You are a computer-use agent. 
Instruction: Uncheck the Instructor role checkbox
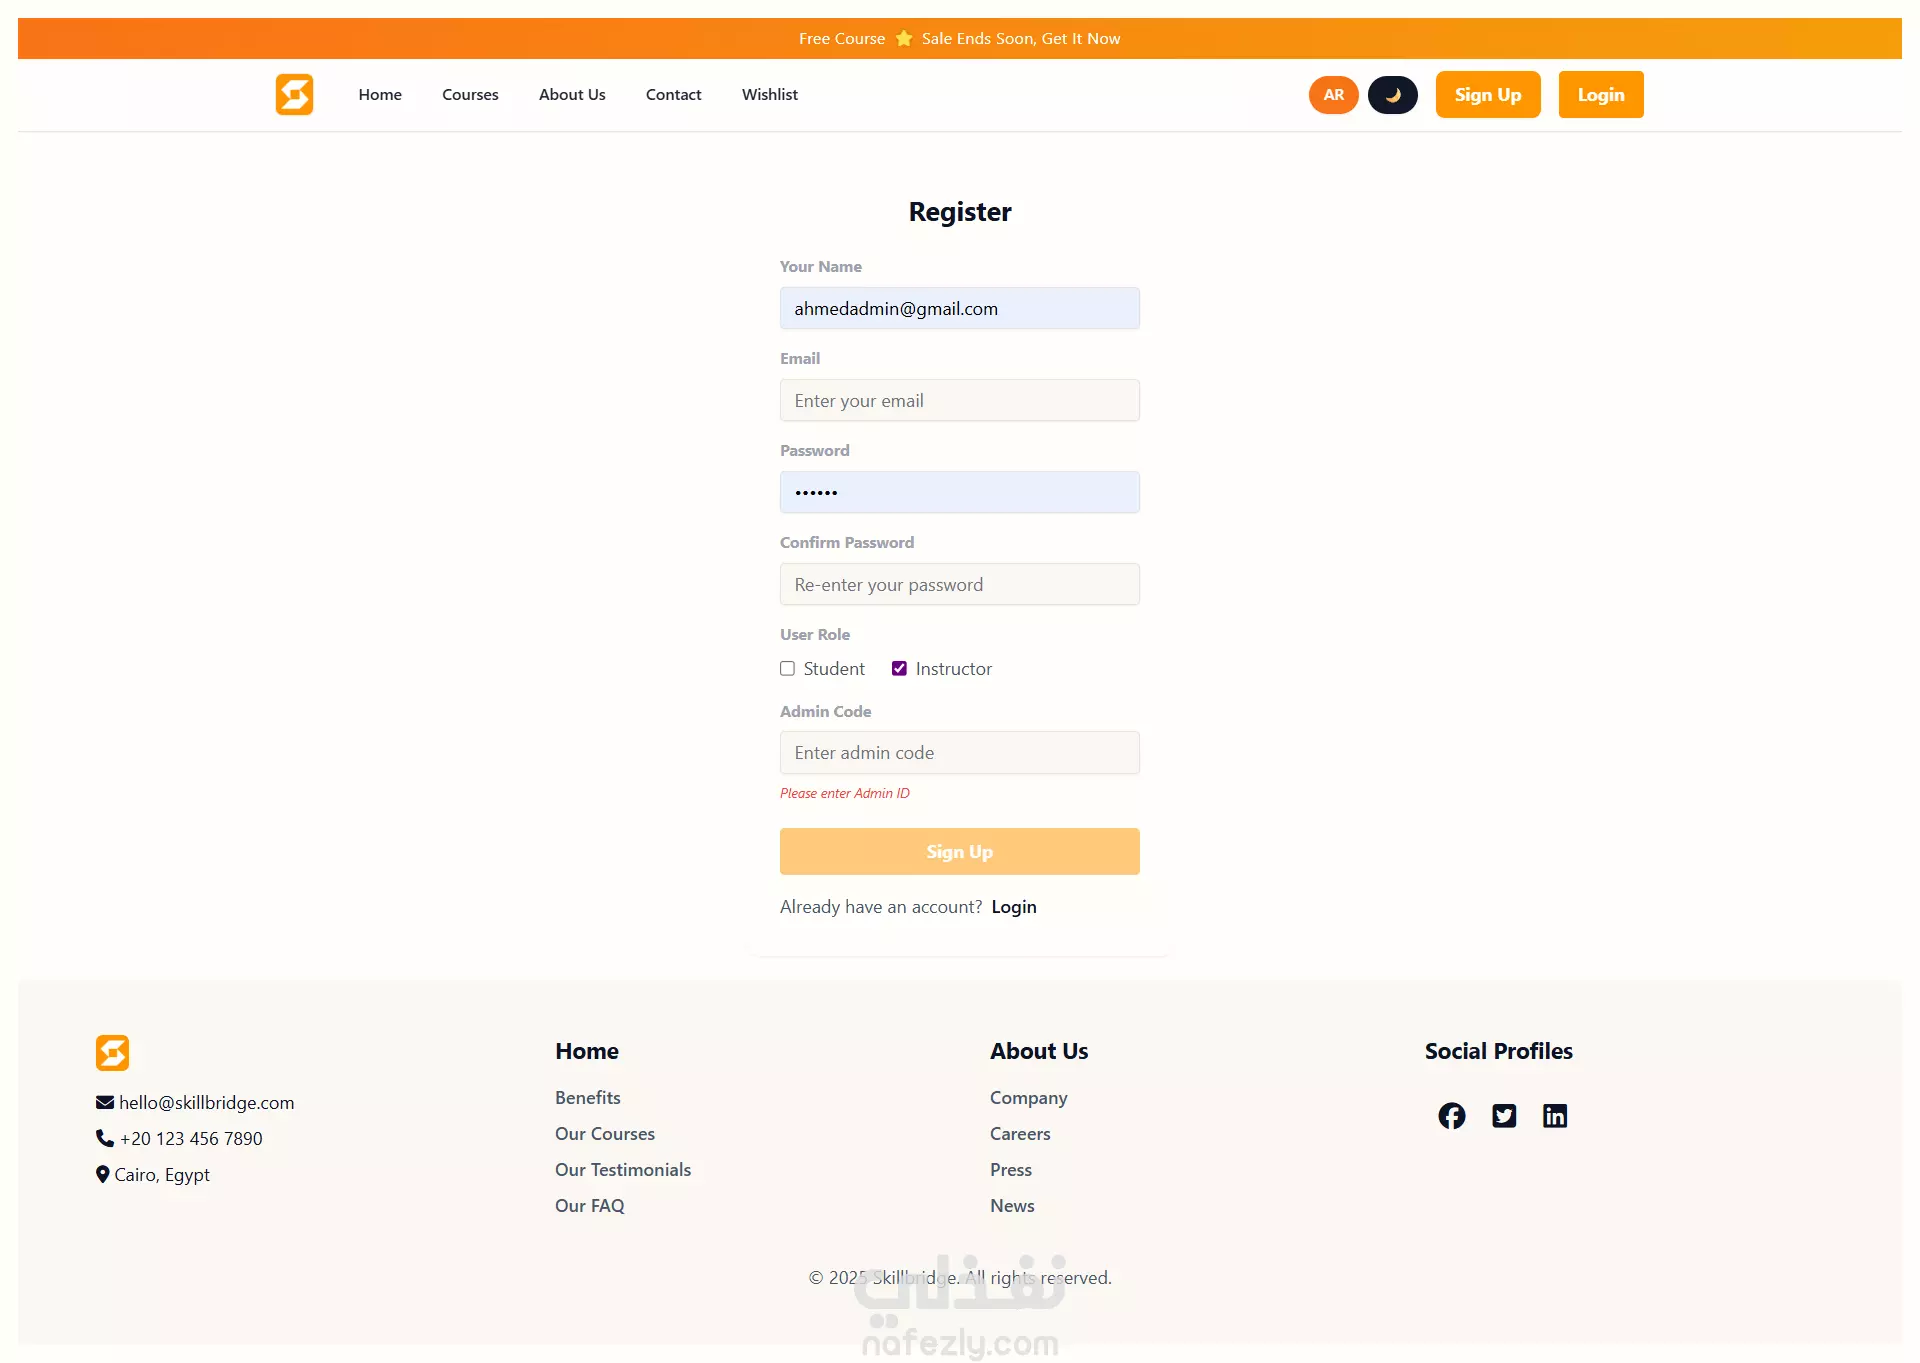click(900, 669)
